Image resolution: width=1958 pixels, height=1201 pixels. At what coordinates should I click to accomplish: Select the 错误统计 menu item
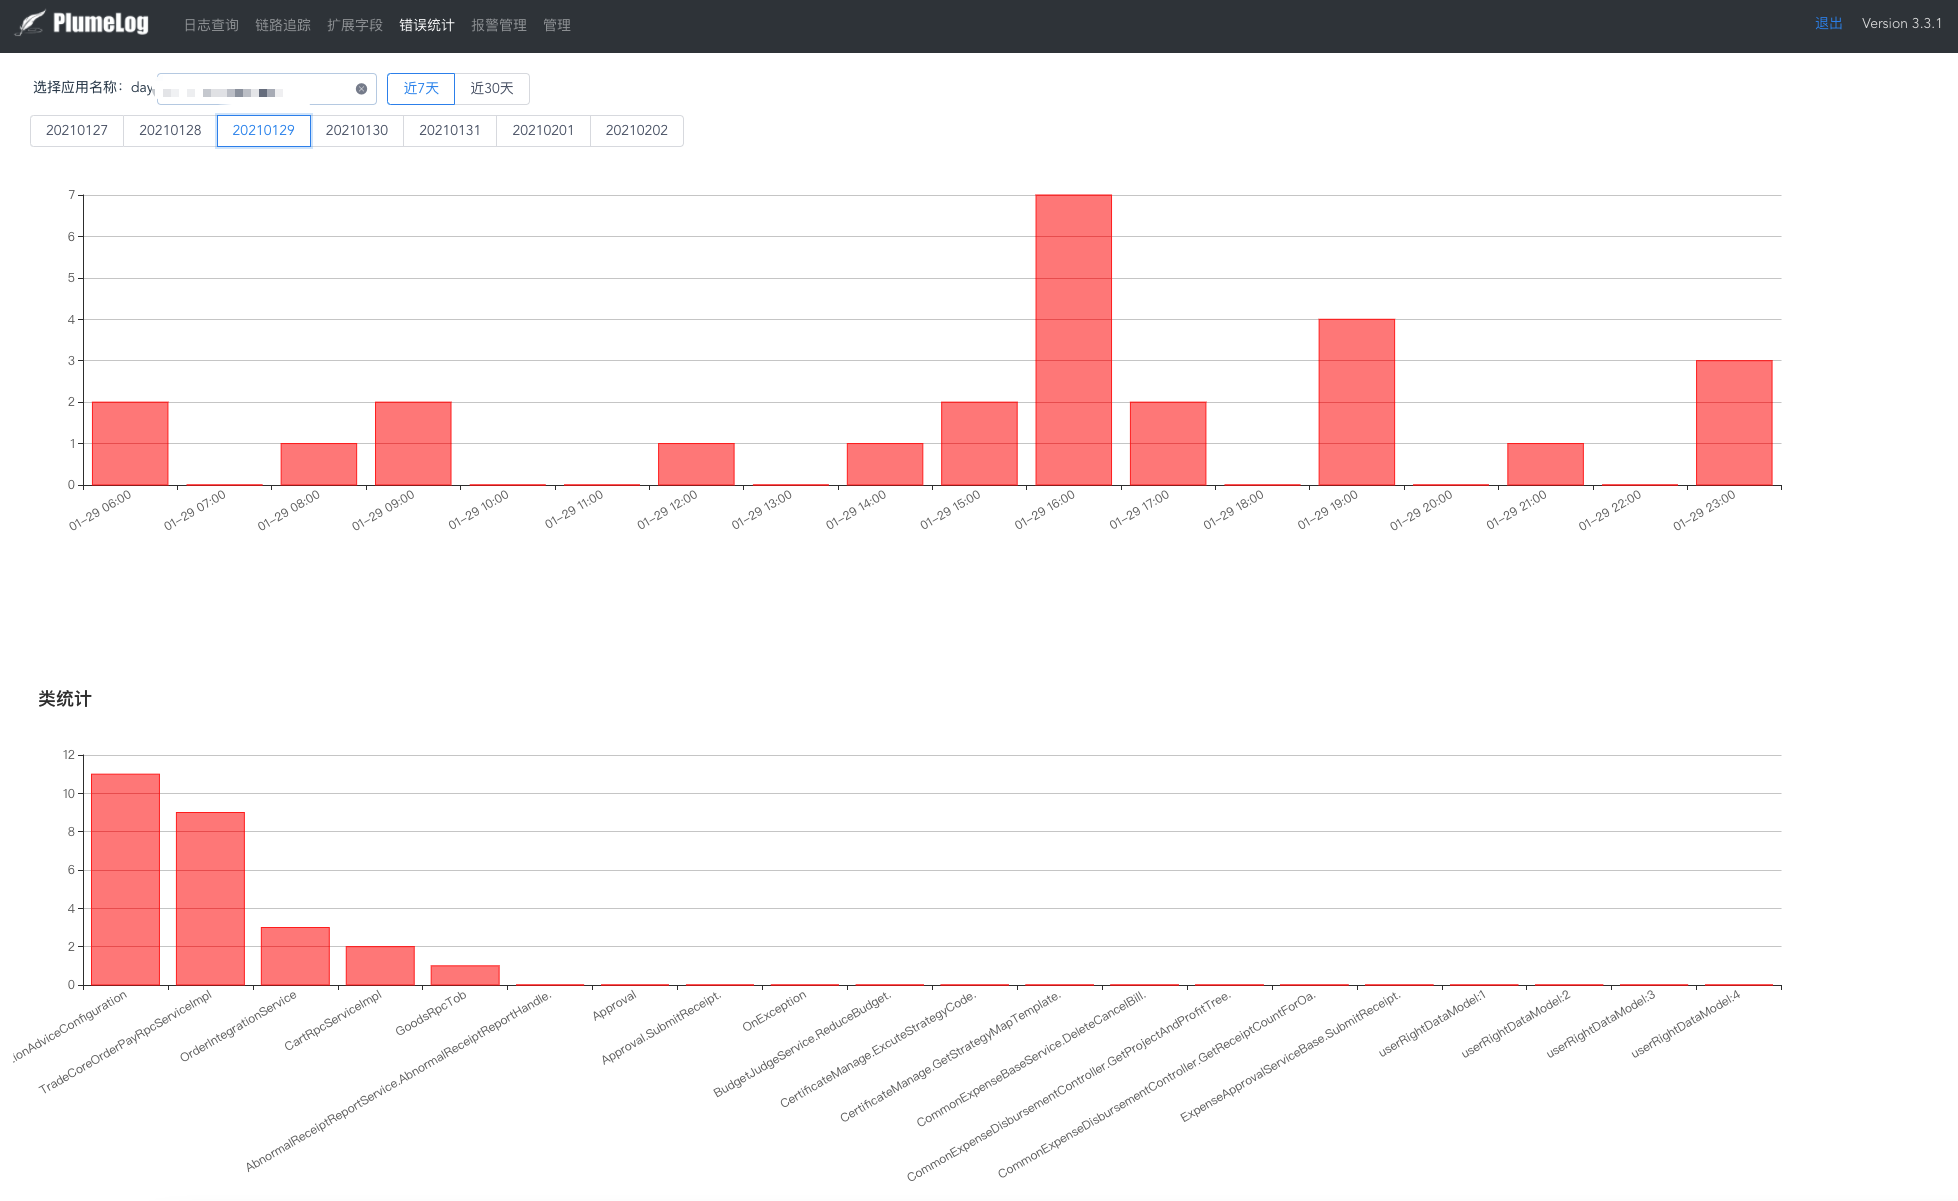(x=427, y=25)
